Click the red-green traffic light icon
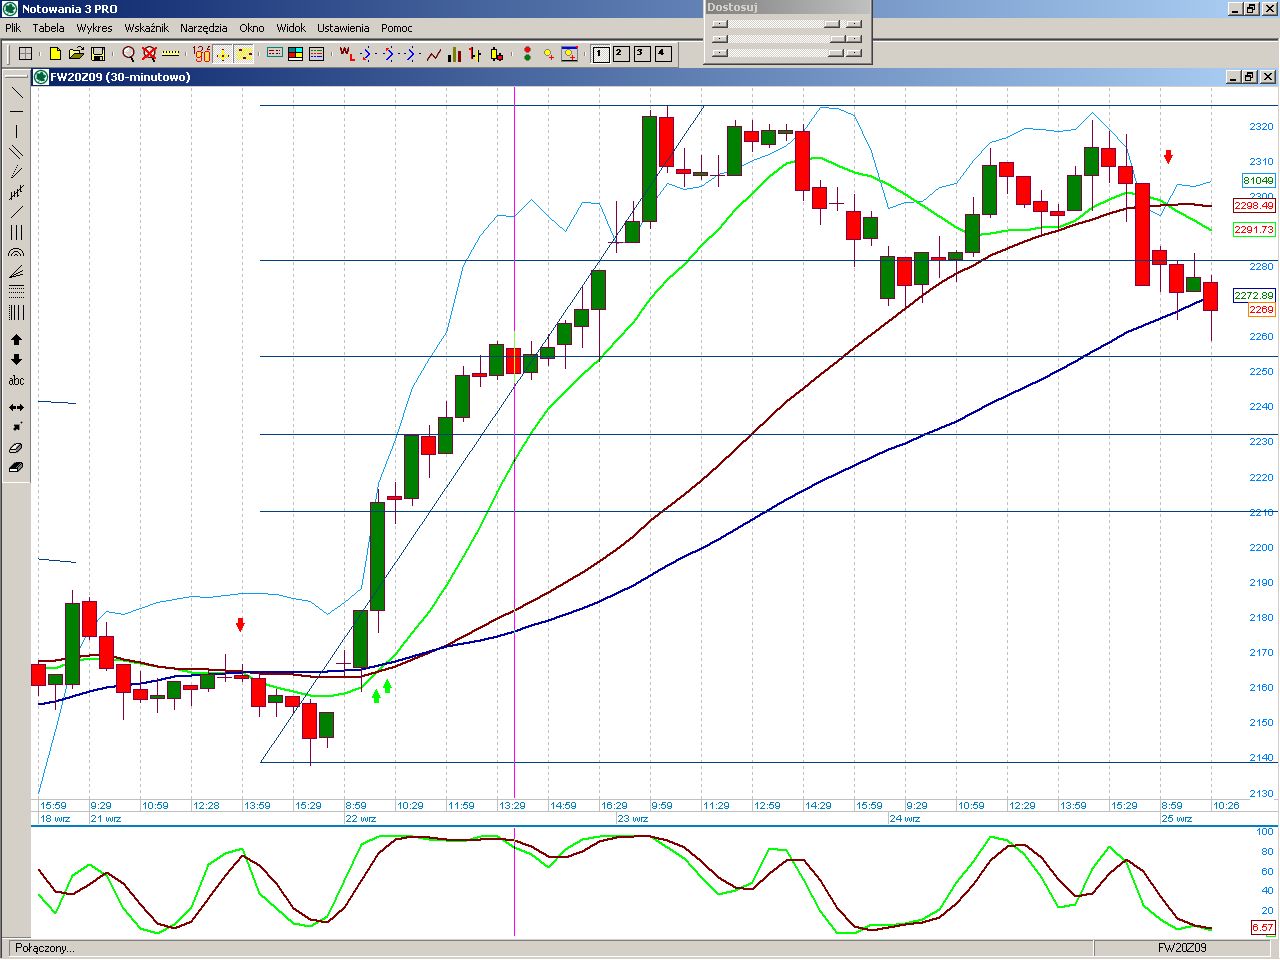 [x=527, y=54]
